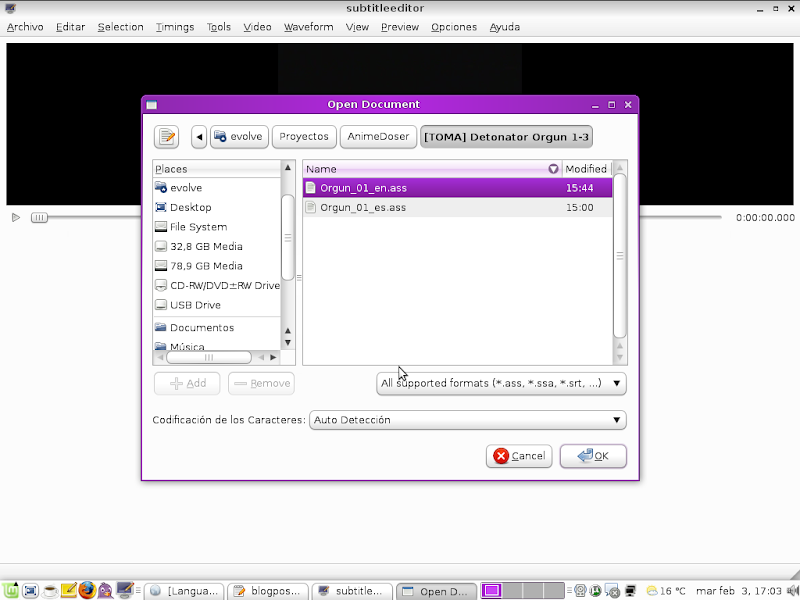
Task: Switch to Open D... taskbar window
Action: (x=436, y=591)
